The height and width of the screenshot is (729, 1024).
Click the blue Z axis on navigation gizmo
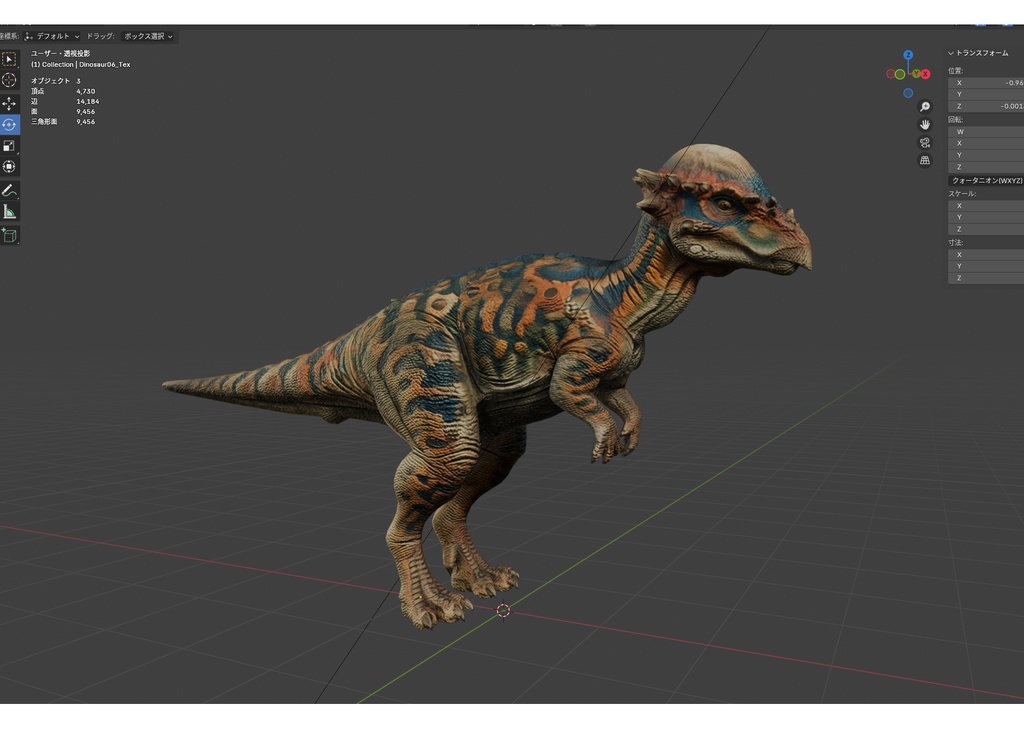tap(908, 54)
